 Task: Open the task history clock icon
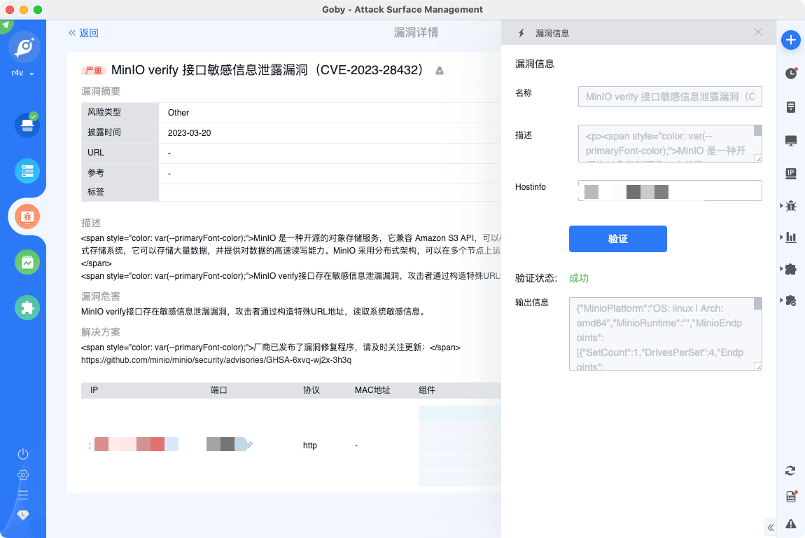(791, 73)
